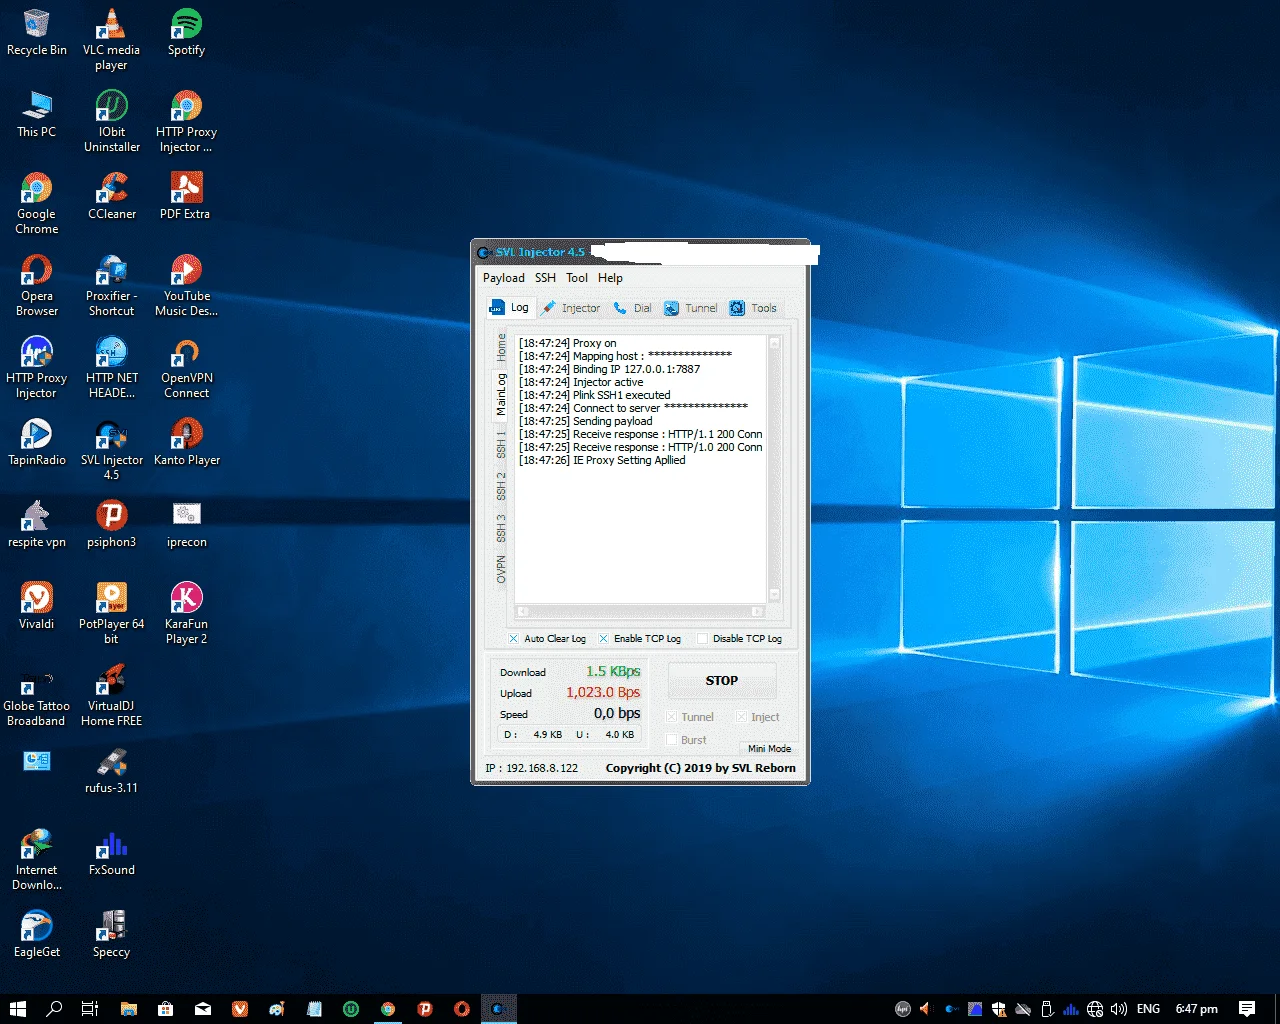The image size is (1280, 1024).
Task: Select the YouTube Music Desktop icon
Action: pyautogui.click(x=186, y=286)
